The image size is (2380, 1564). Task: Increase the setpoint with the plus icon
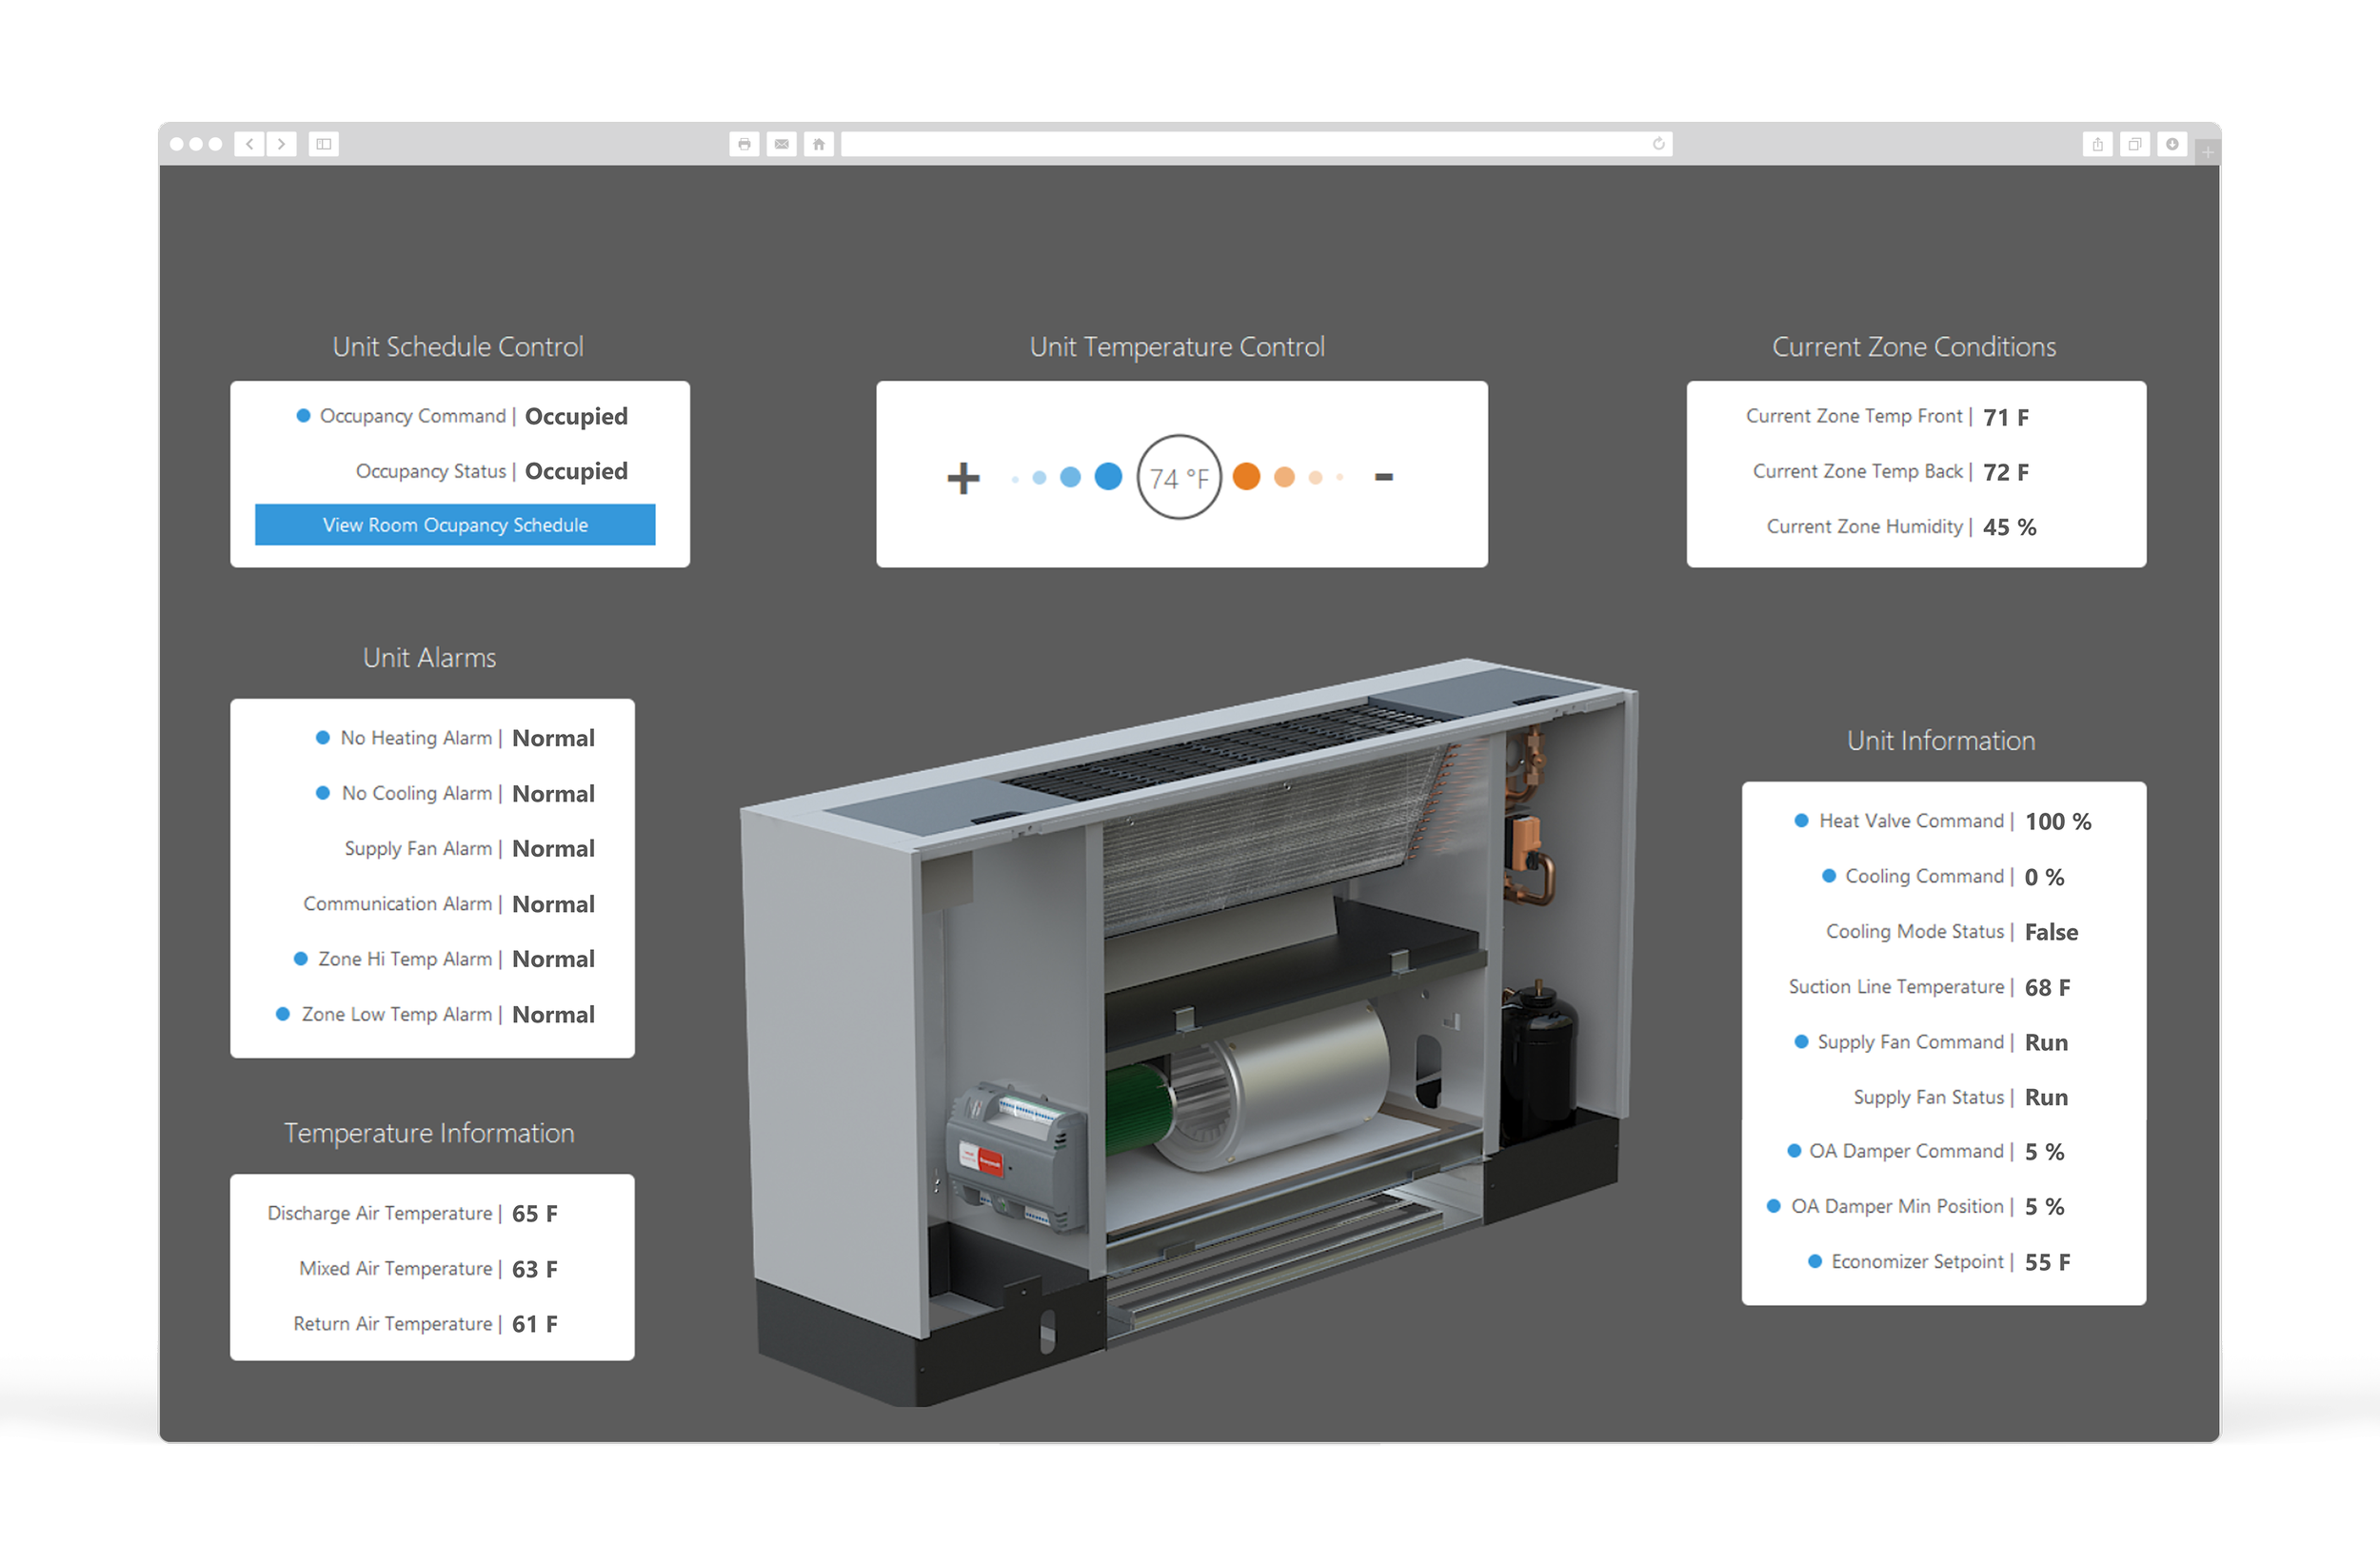(x=962, y=477)
